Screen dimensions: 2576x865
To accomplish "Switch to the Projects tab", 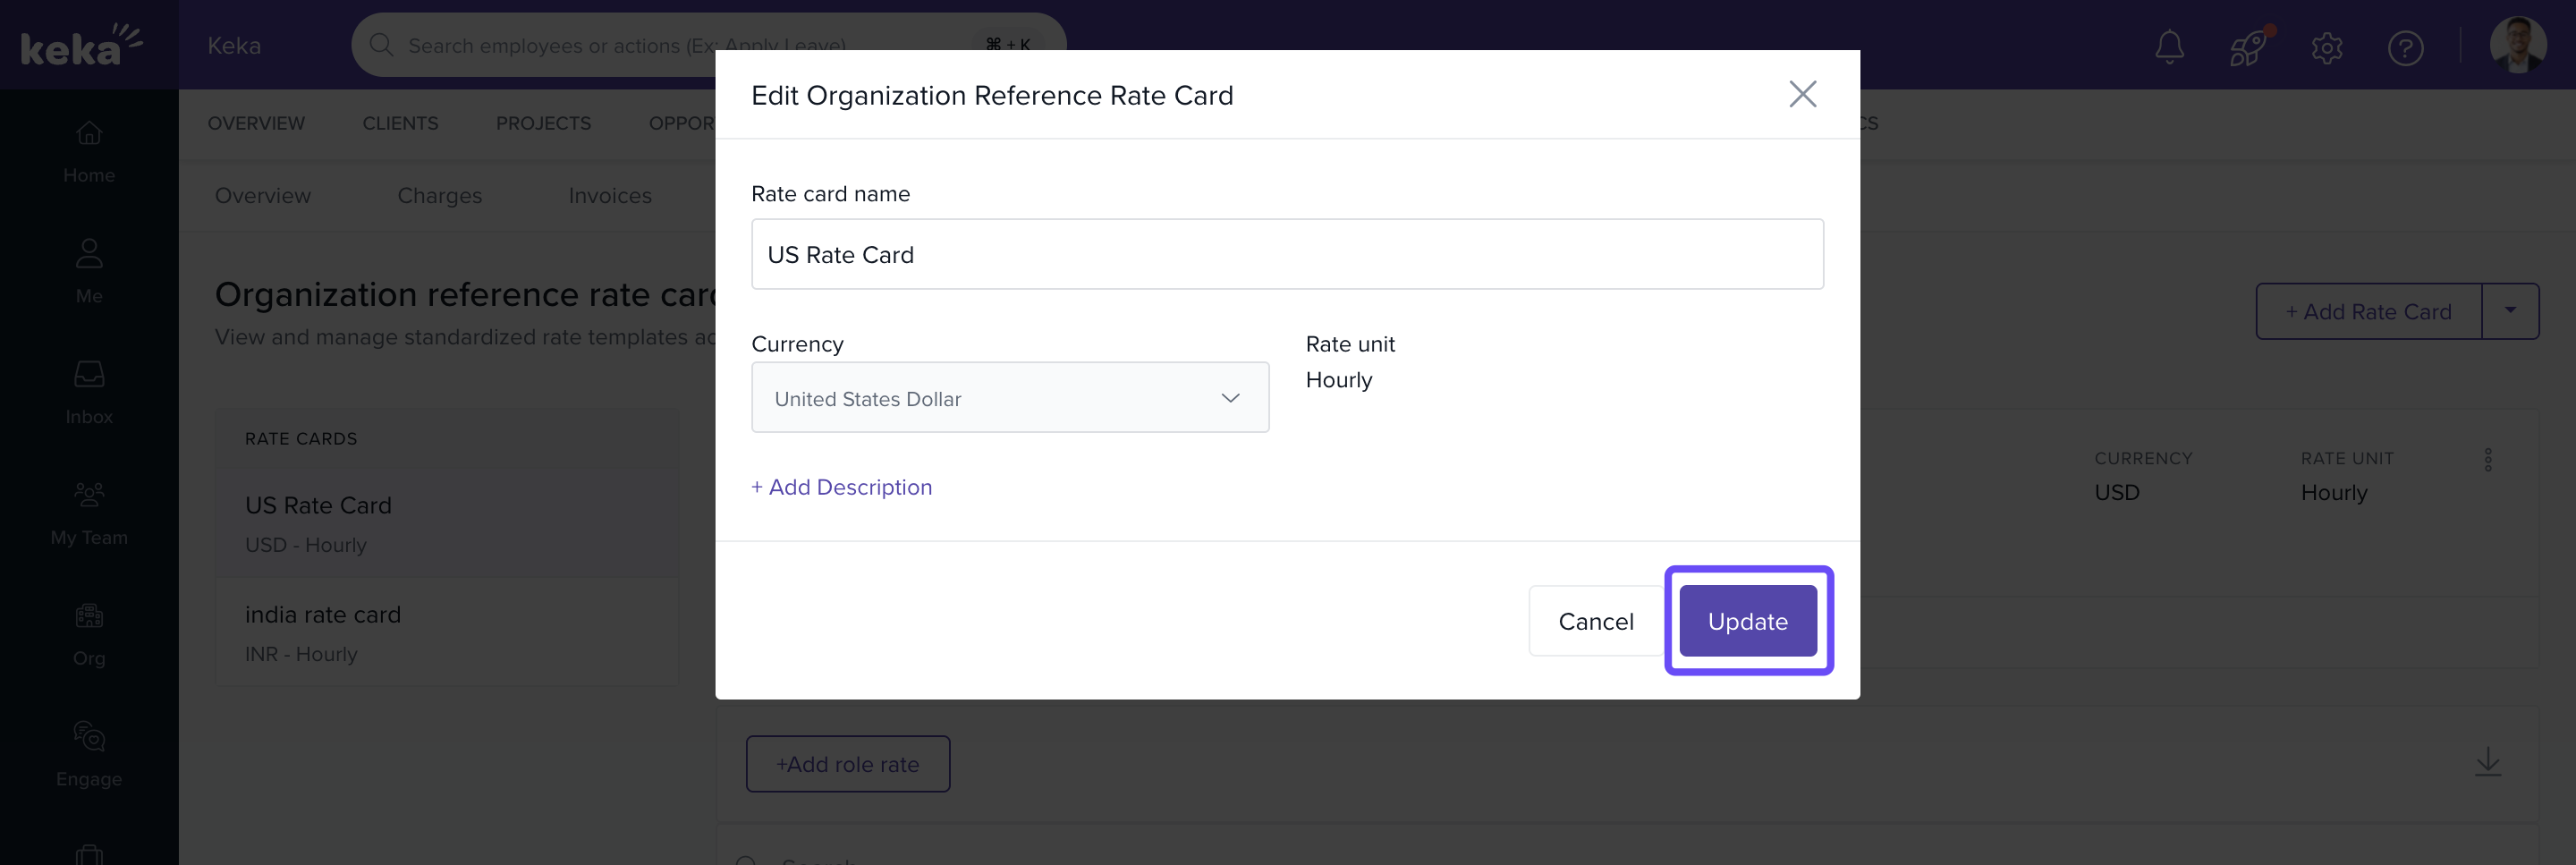I will pos(543,123).
